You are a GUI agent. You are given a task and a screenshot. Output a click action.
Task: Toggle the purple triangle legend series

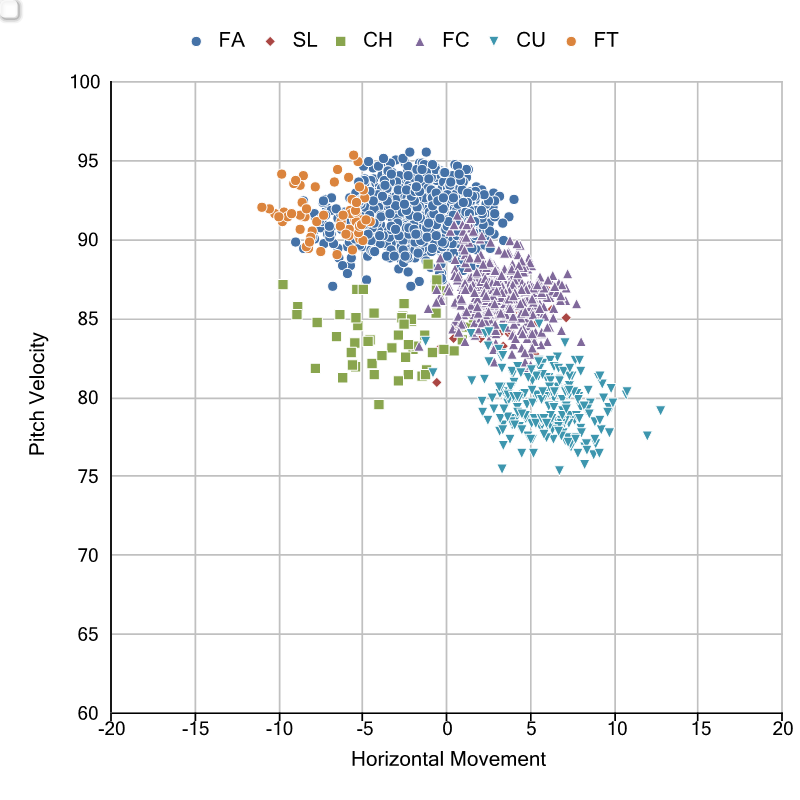pyautogui.click(x=420, y=41)
